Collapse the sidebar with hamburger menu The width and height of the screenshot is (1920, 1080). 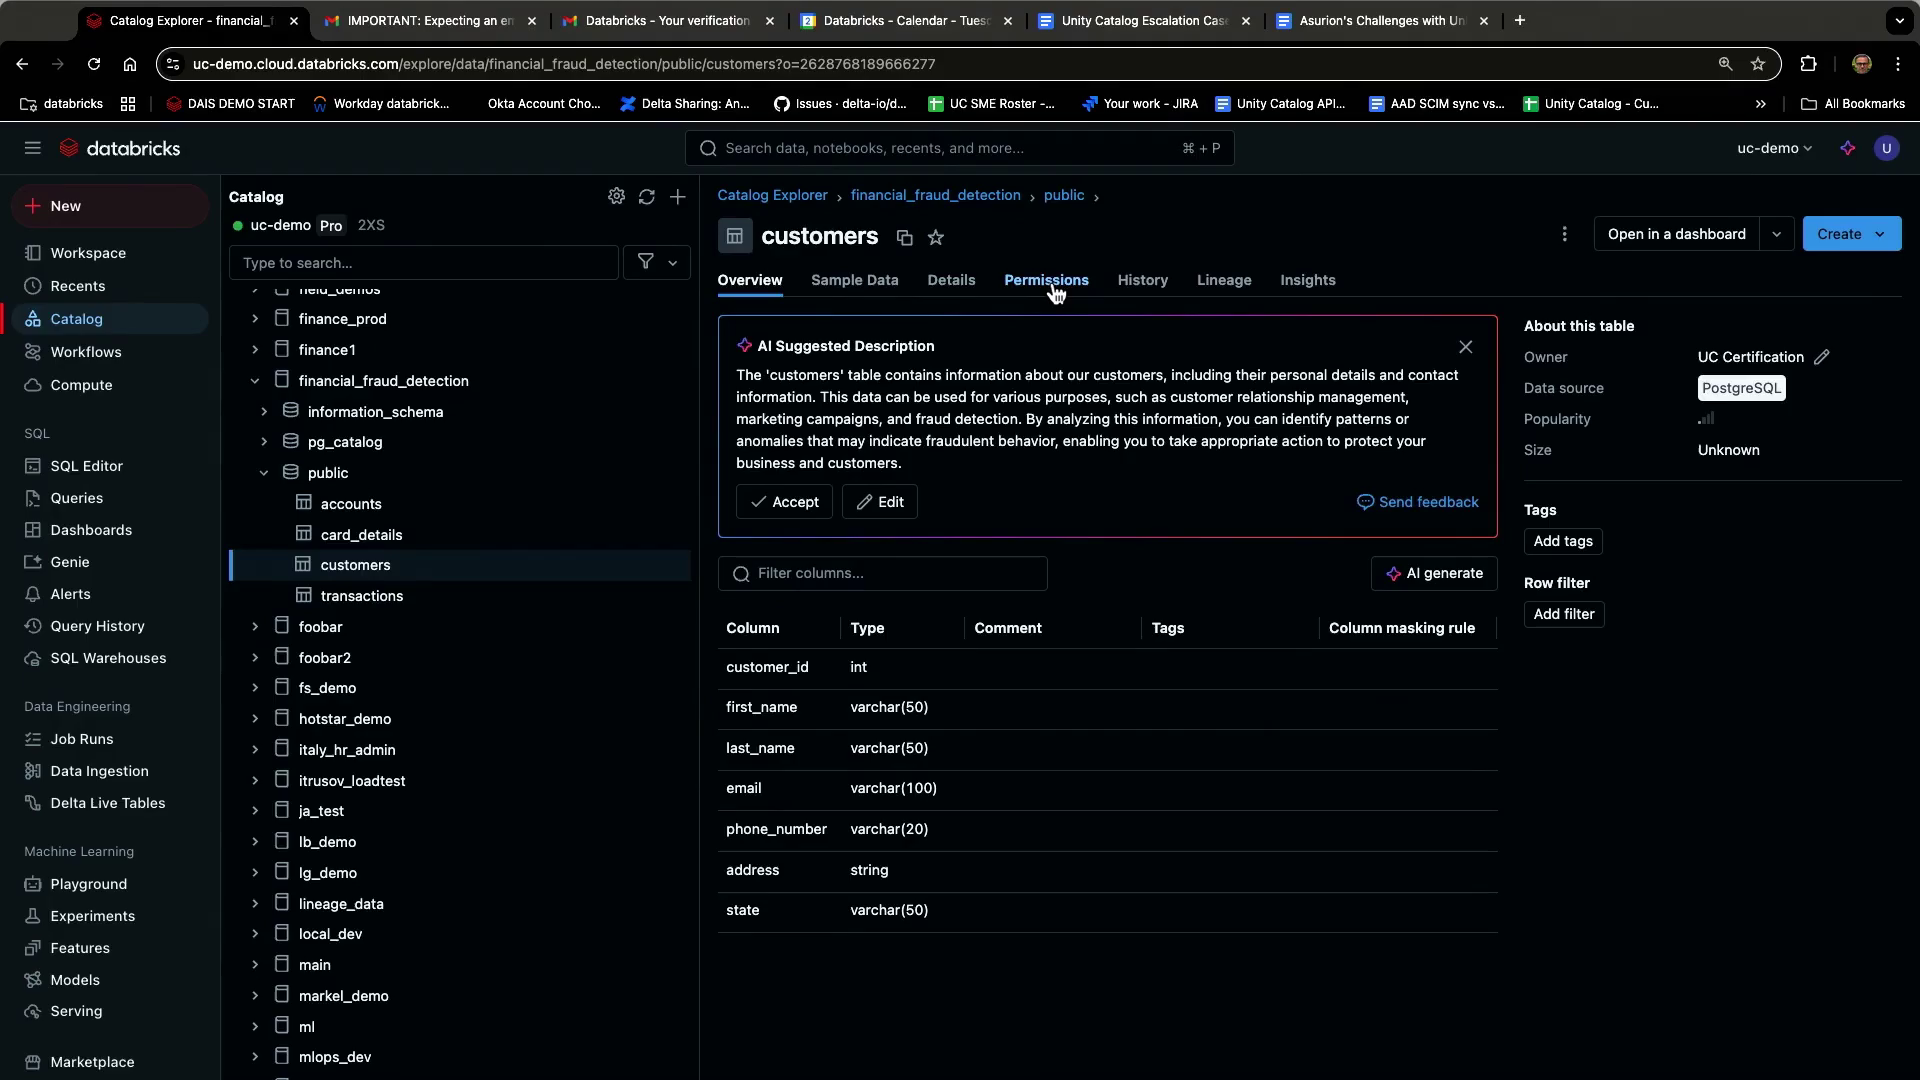point(33,148)
